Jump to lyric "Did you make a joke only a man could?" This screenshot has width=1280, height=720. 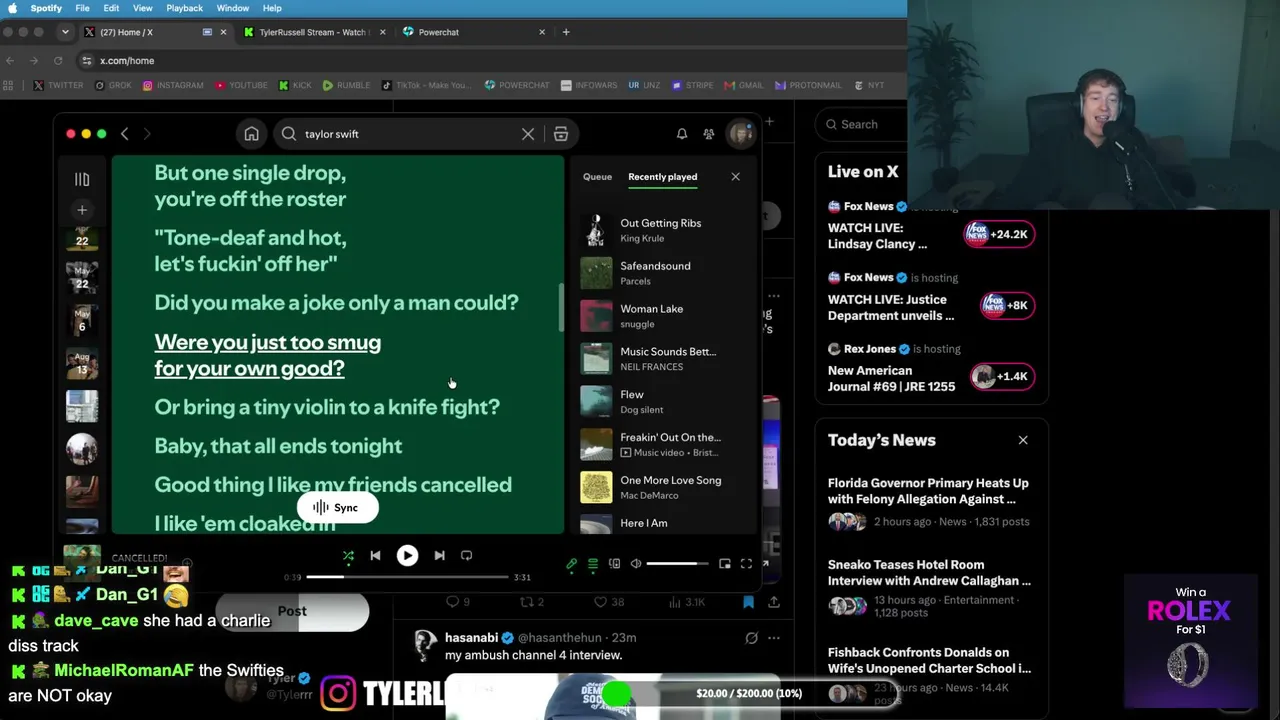pos(336,302)
